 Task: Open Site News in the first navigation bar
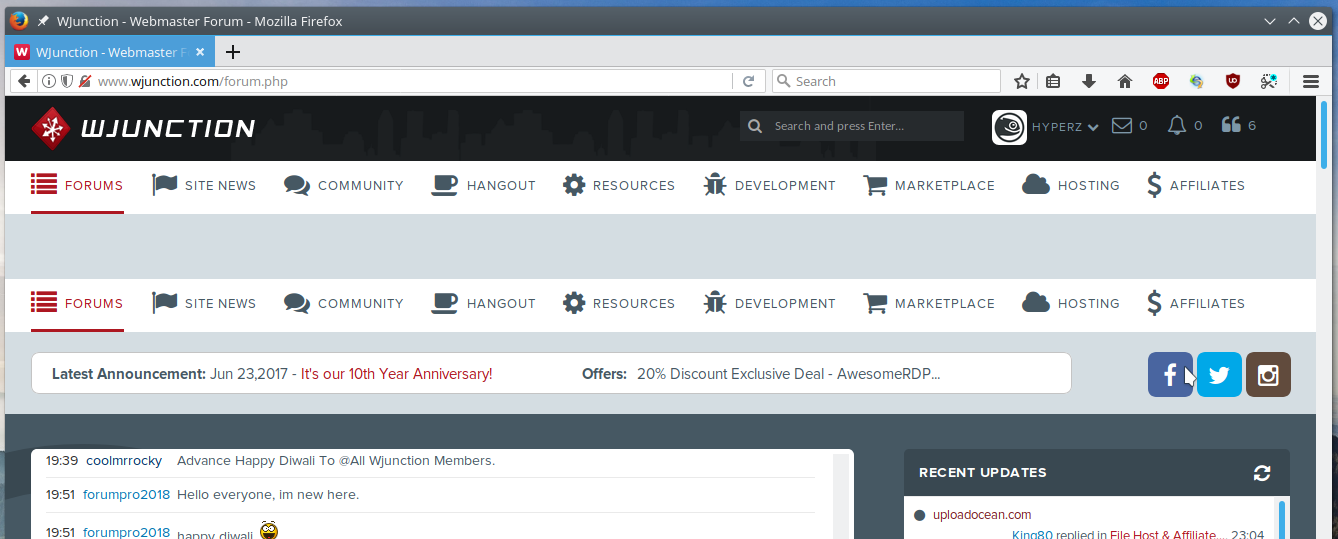[204, 185]
